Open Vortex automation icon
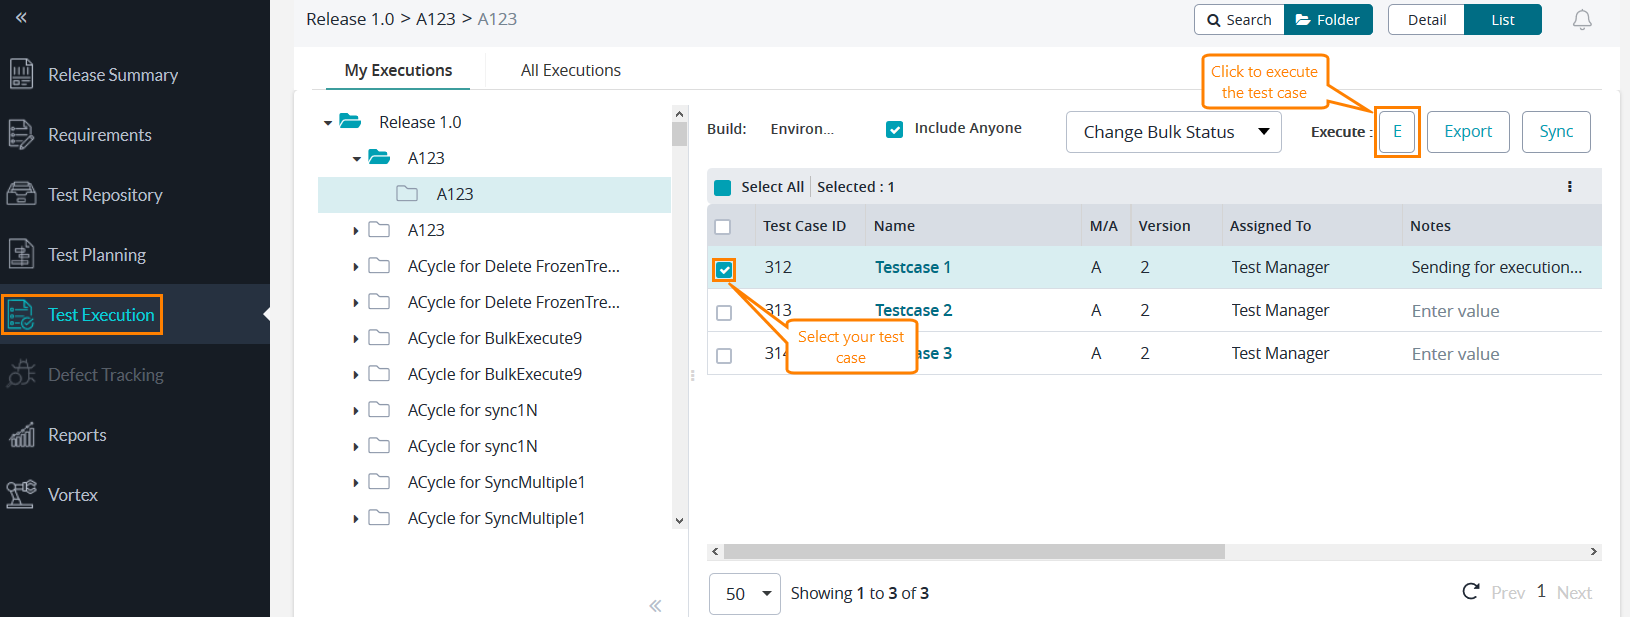1630x617 pixels. click(21, 494)
